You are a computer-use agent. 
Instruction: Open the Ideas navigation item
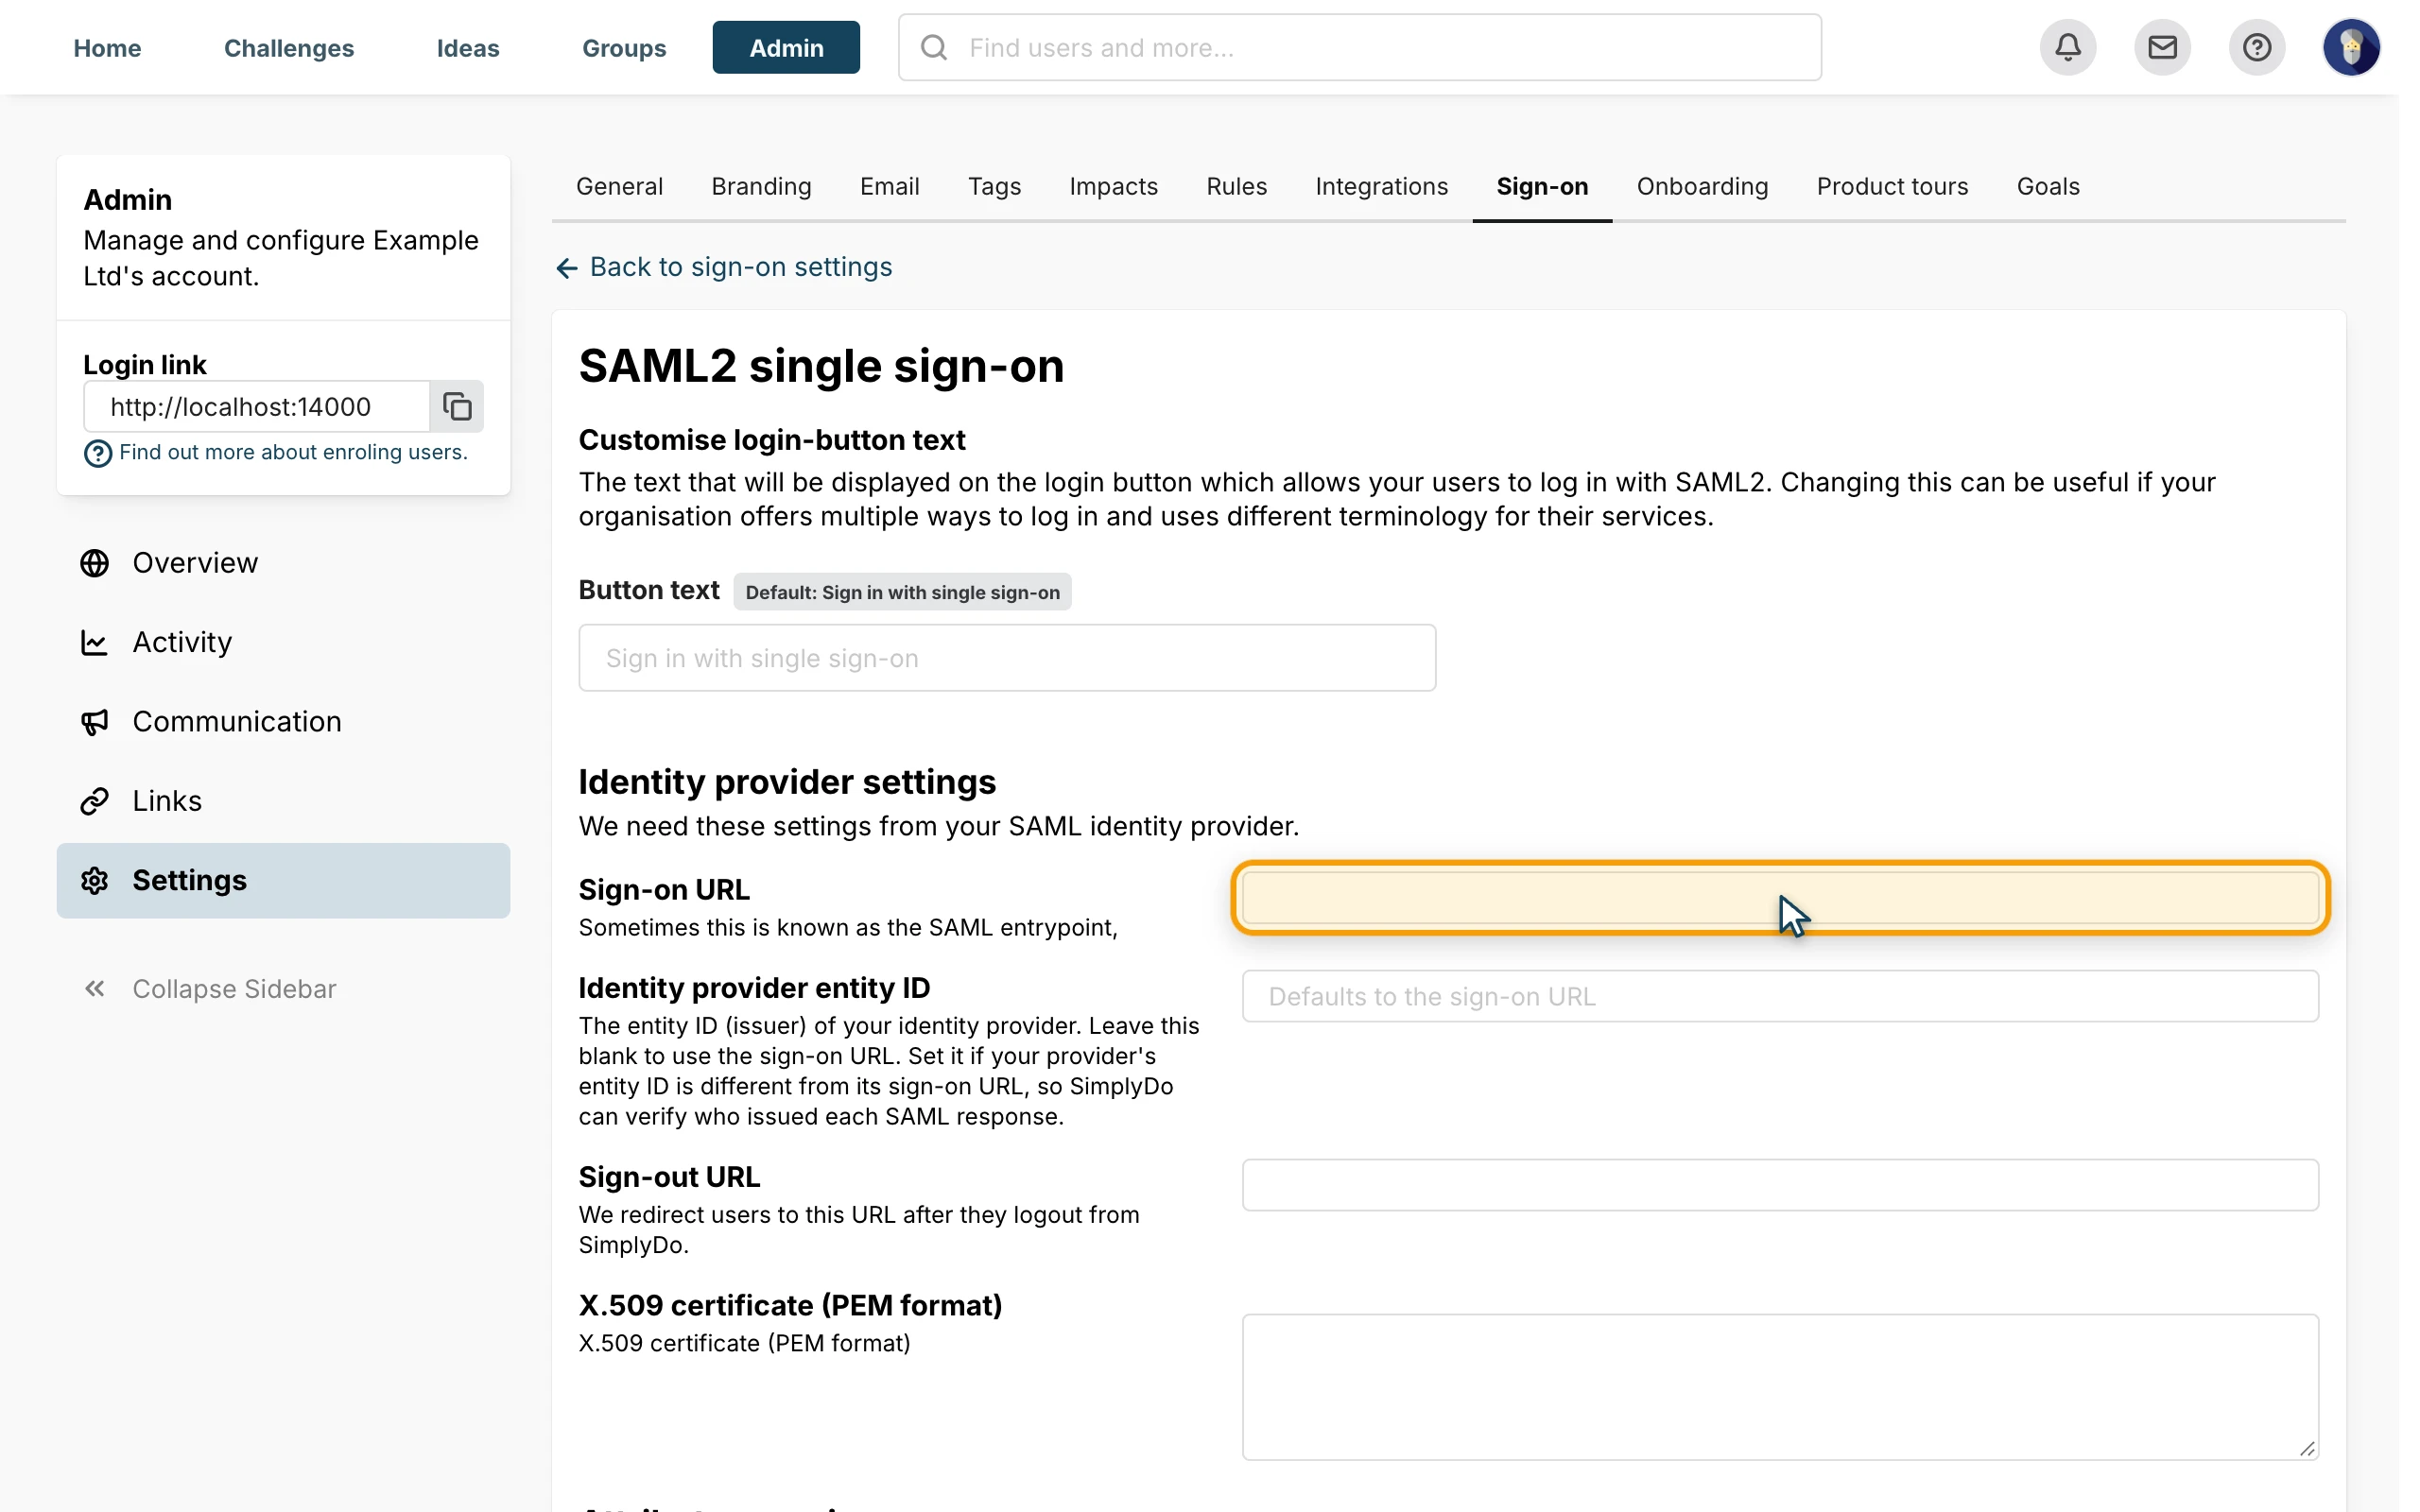(468, 48)
